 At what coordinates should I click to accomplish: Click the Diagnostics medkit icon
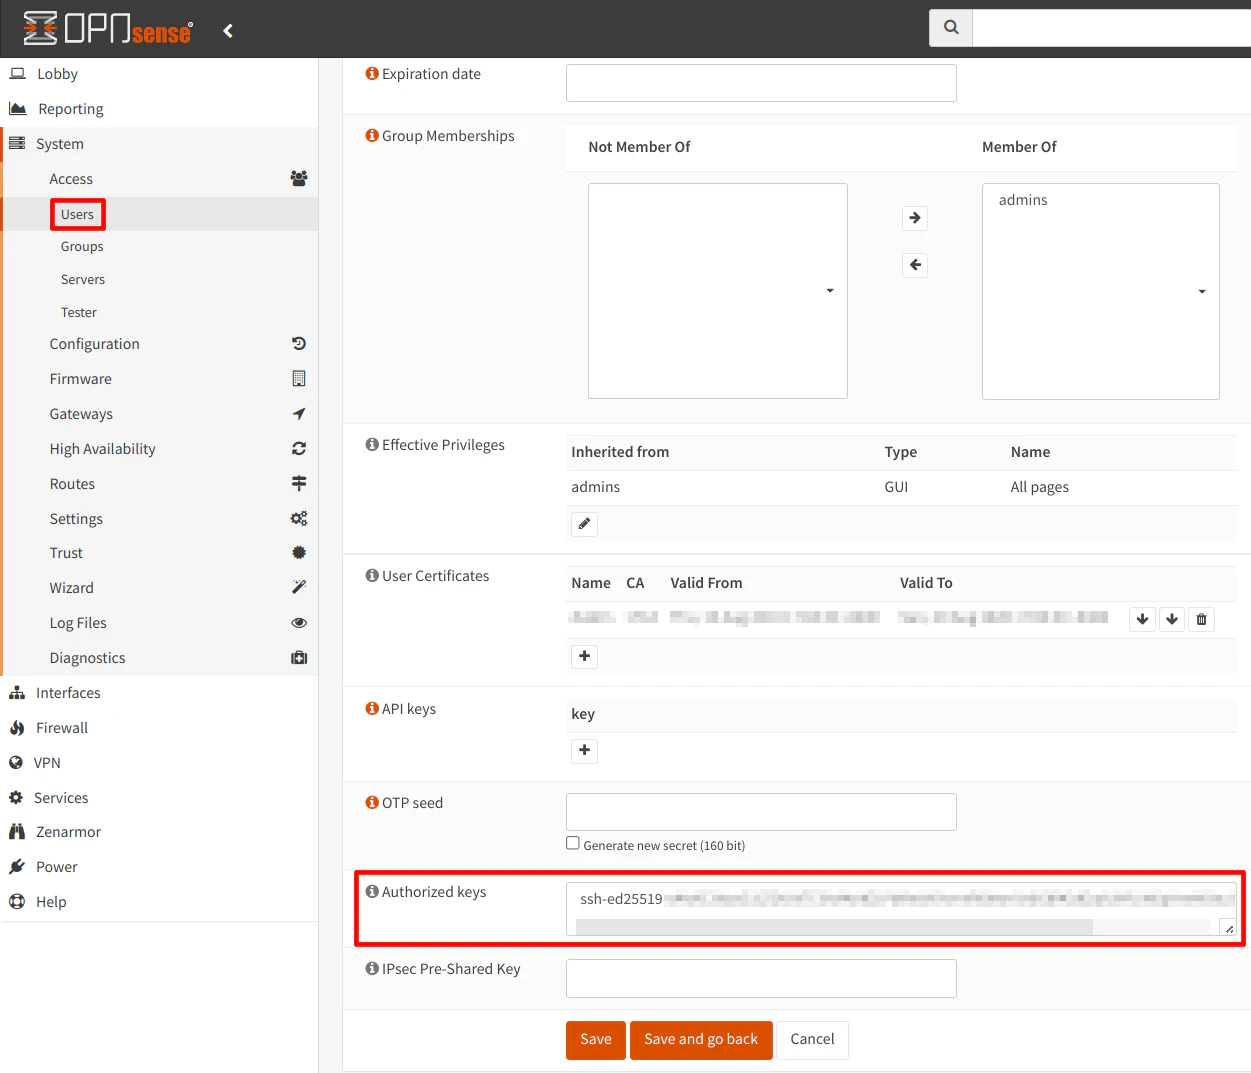tap(299, 658)
